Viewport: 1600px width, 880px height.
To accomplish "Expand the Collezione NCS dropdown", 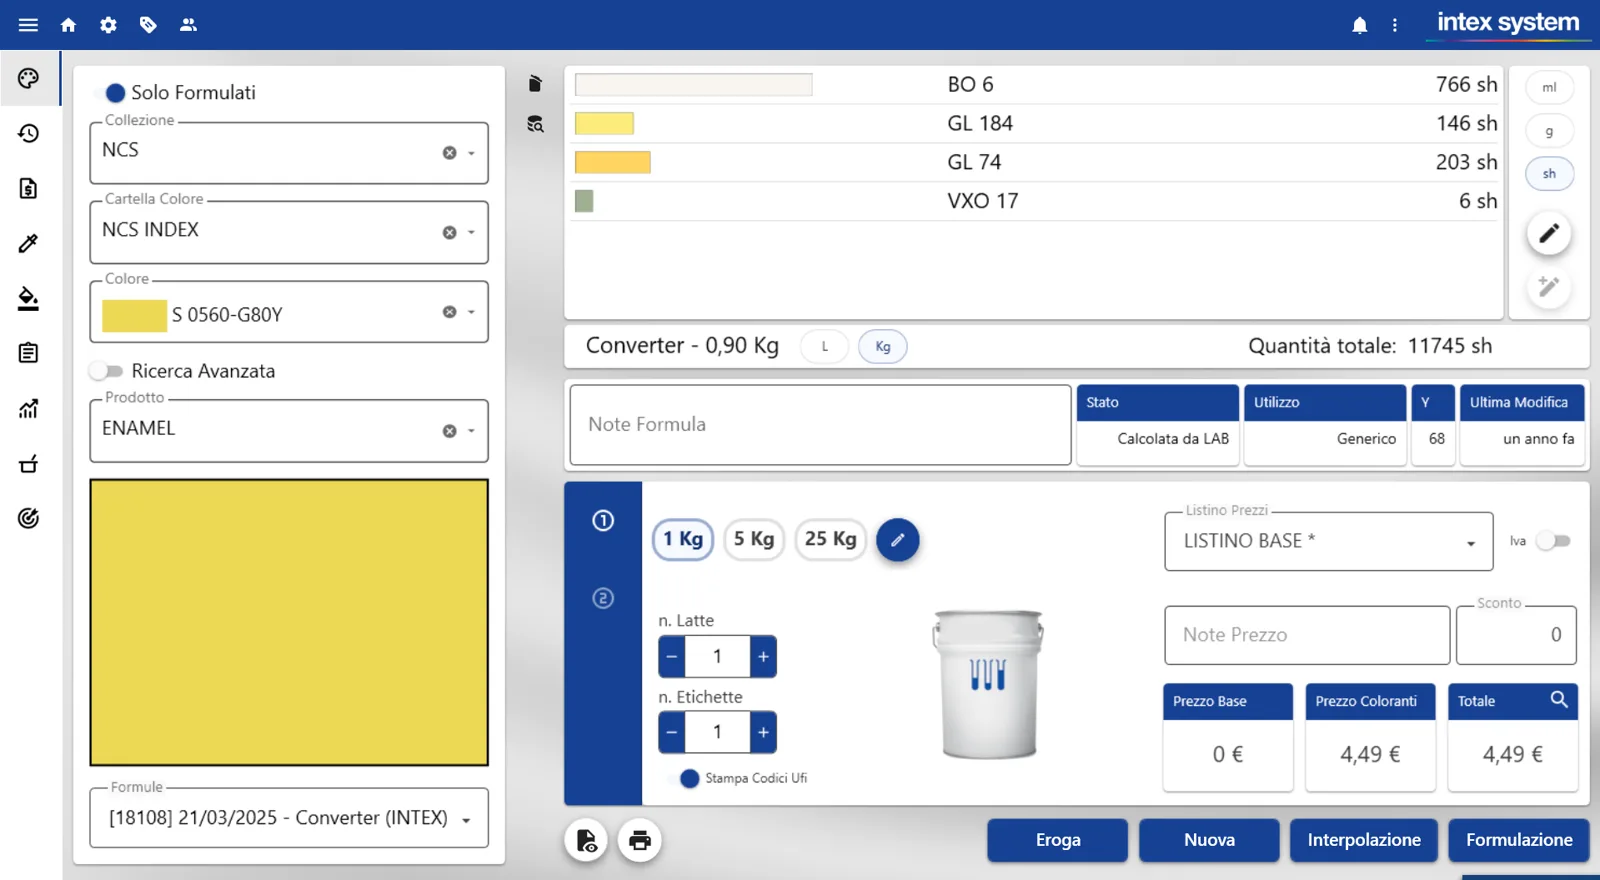I will click(471, 153).
